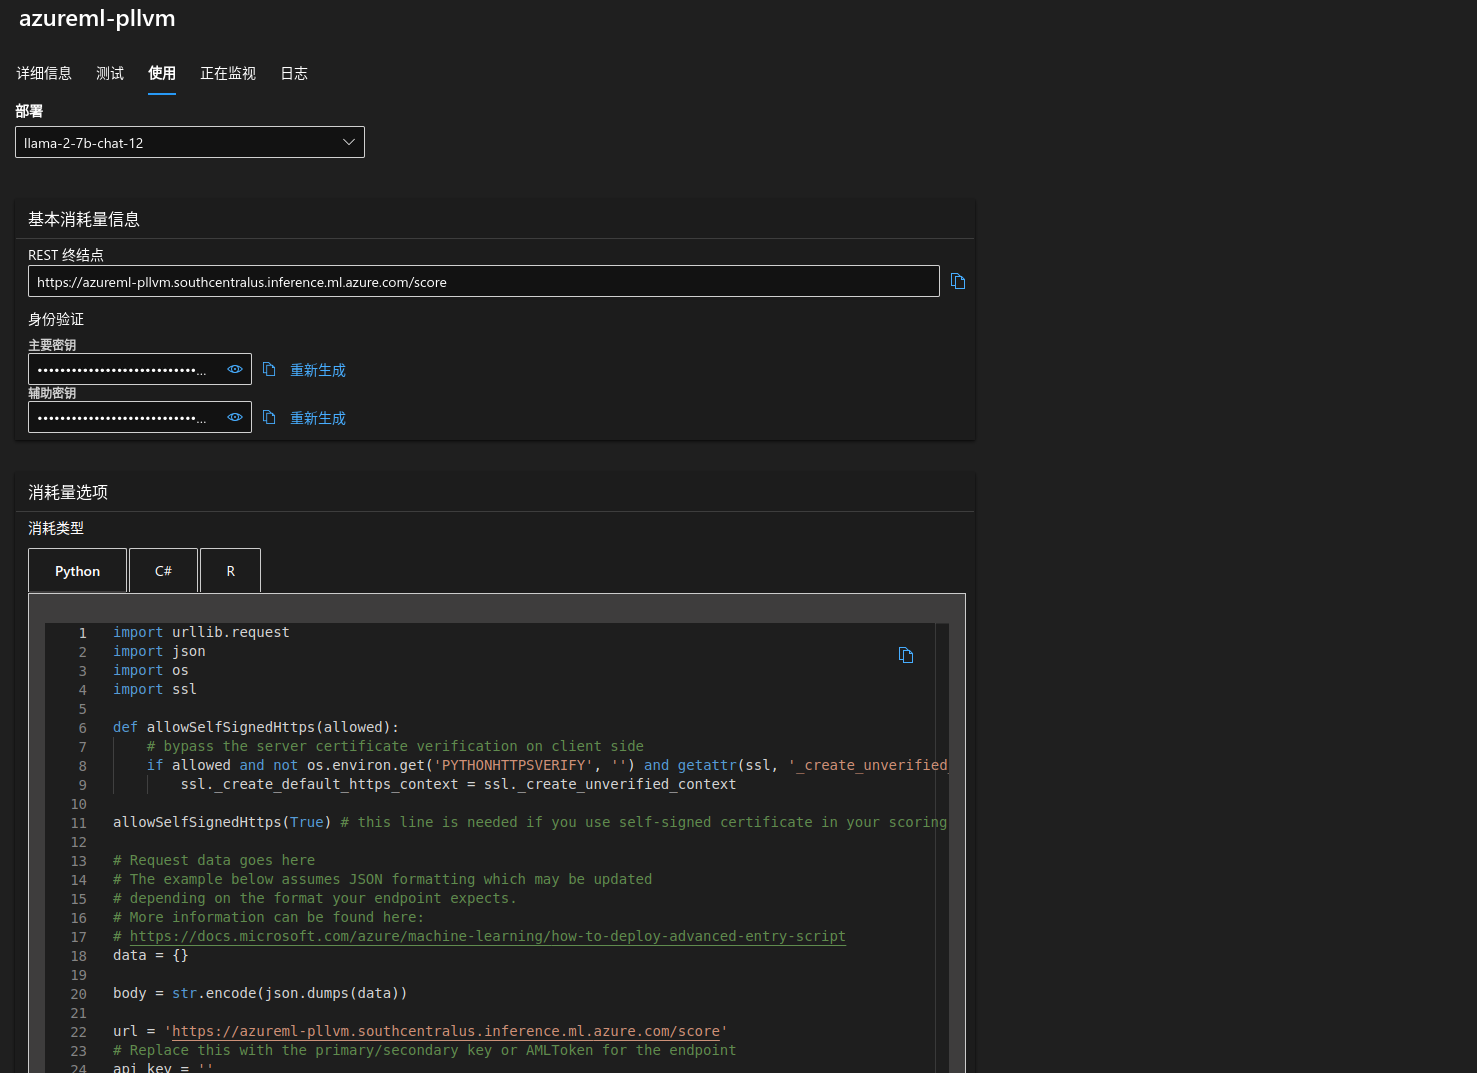The image size is (1477, 1073).
Task: Select the Python consumption type tab
Action: coord(77,570)
